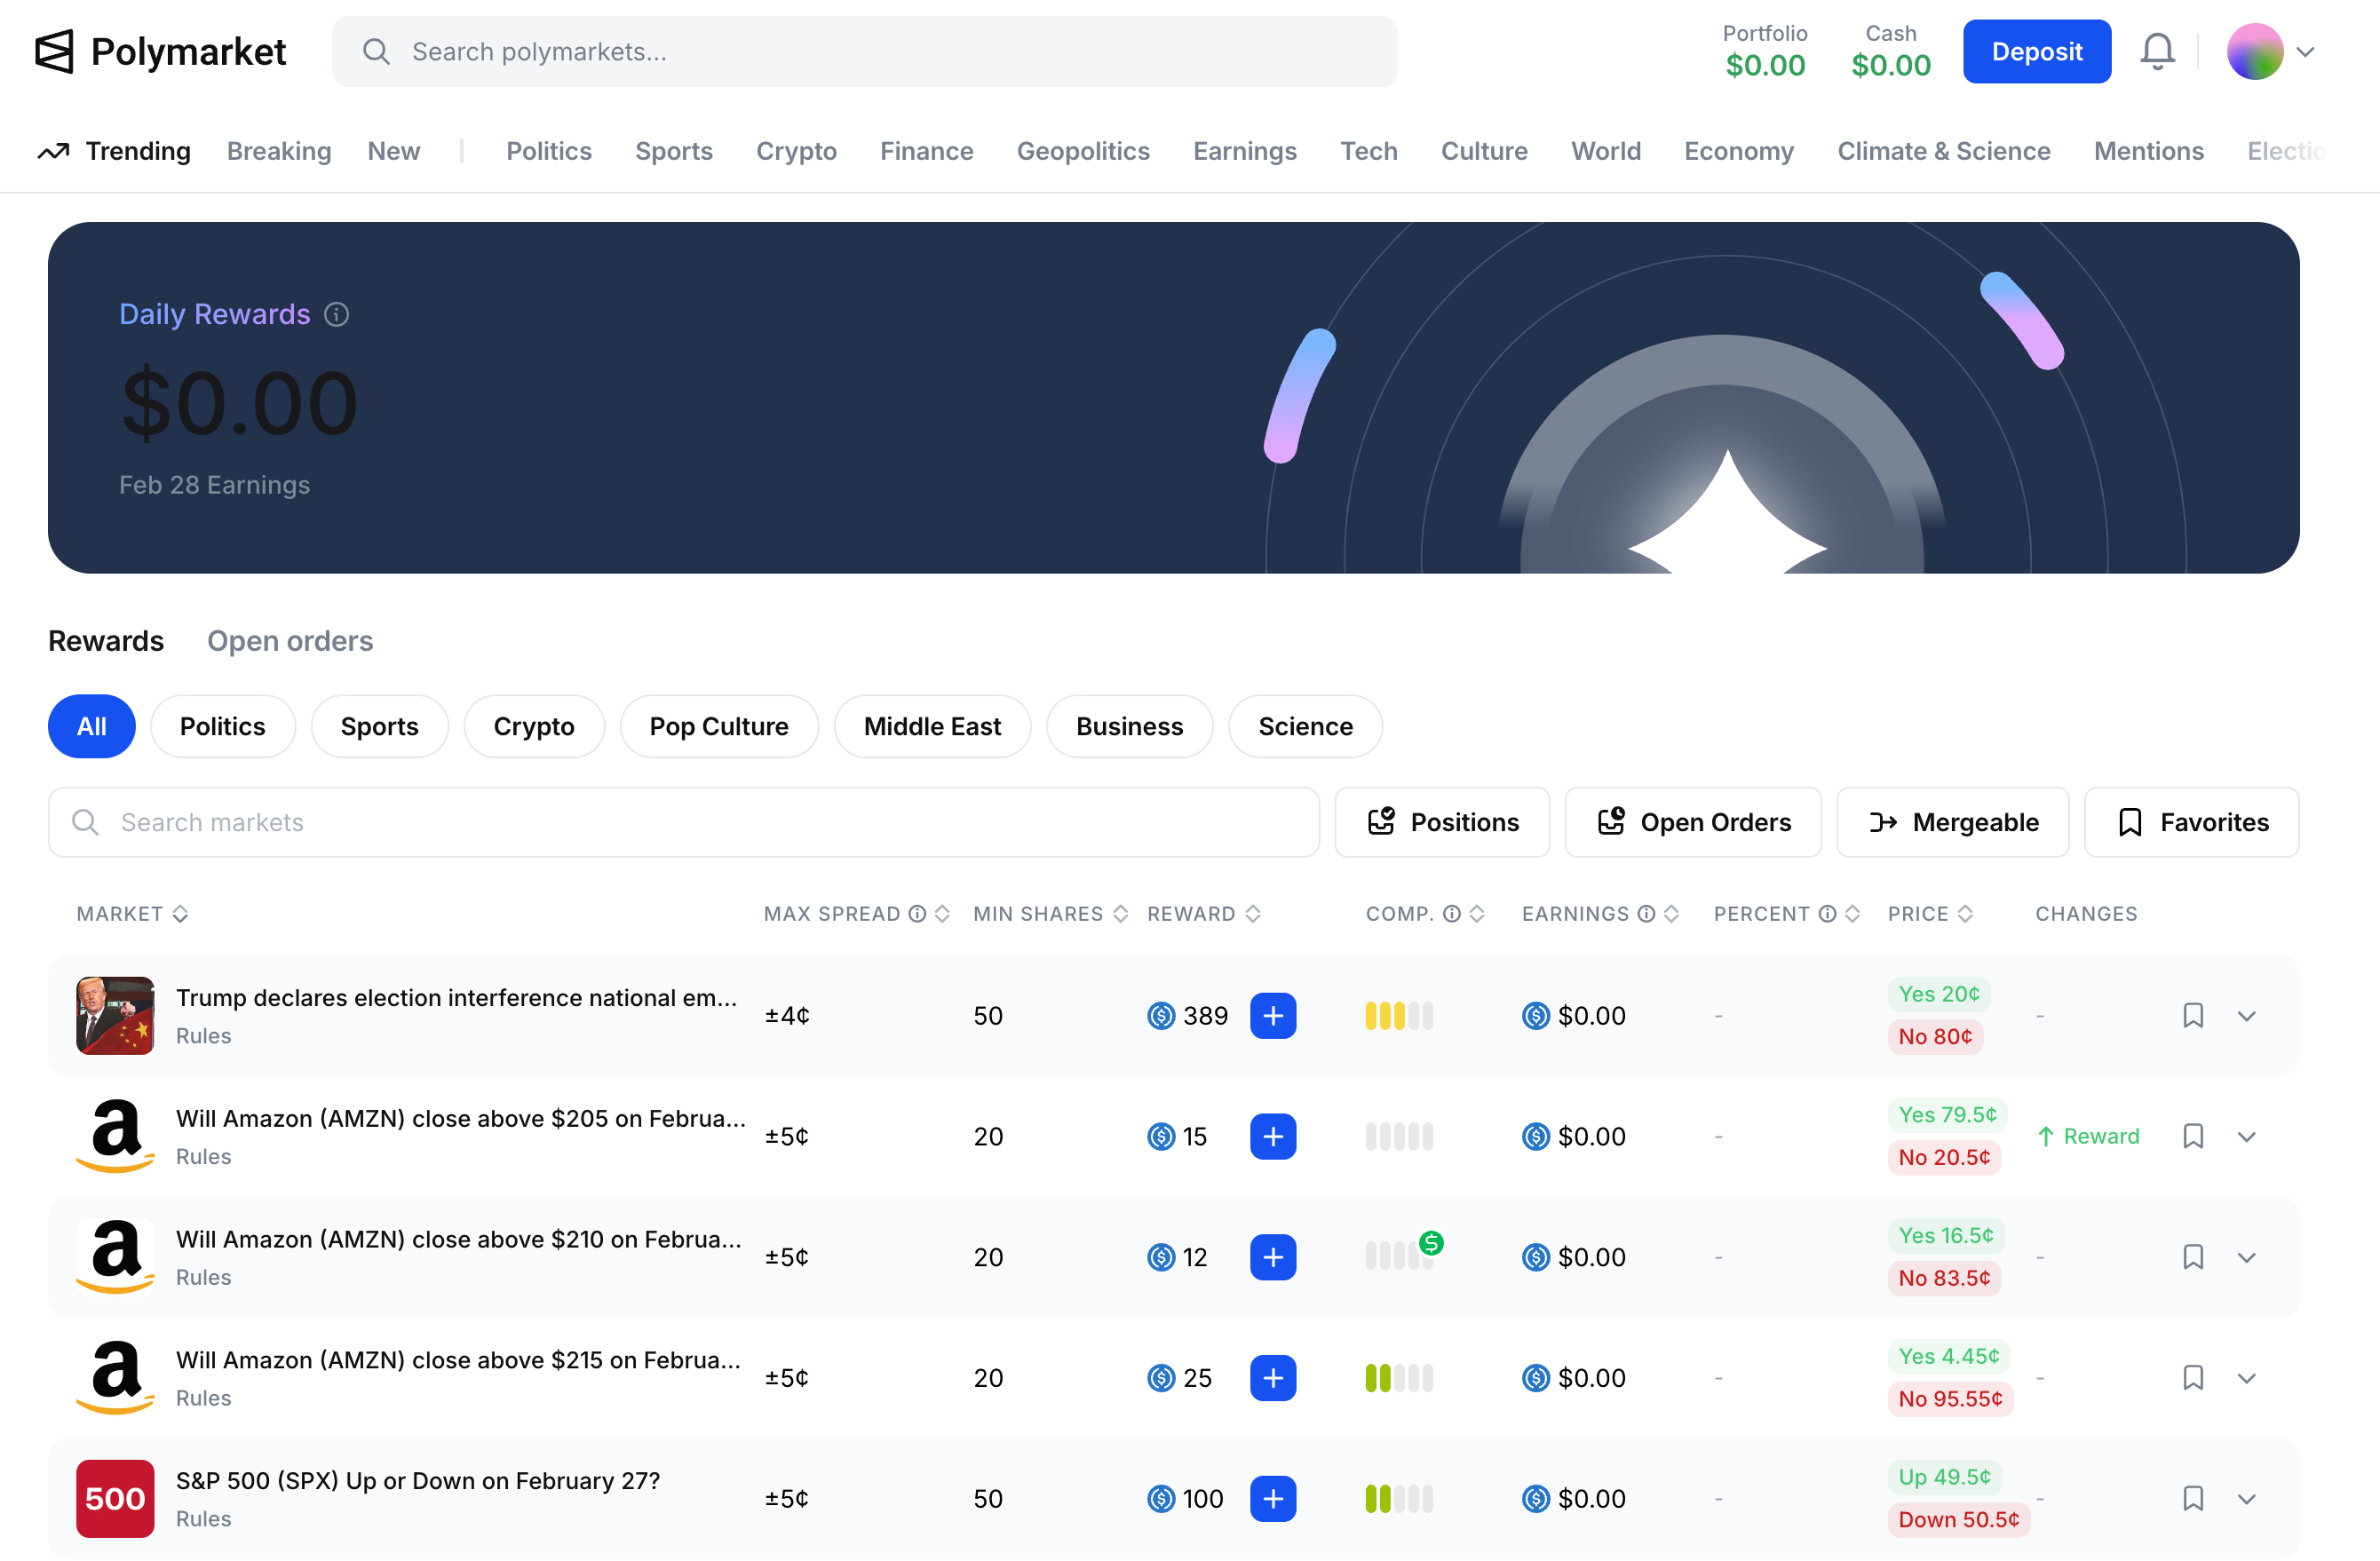Click the Search markets input field
2380x1561 pixels.
click(x=684, y=822)
